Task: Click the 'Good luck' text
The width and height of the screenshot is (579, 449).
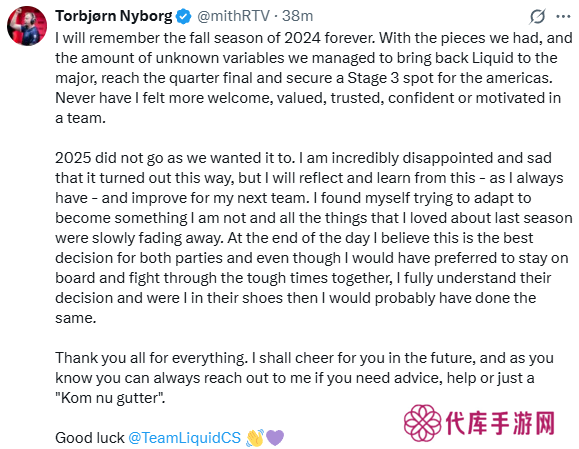Action: pos(90,438)
